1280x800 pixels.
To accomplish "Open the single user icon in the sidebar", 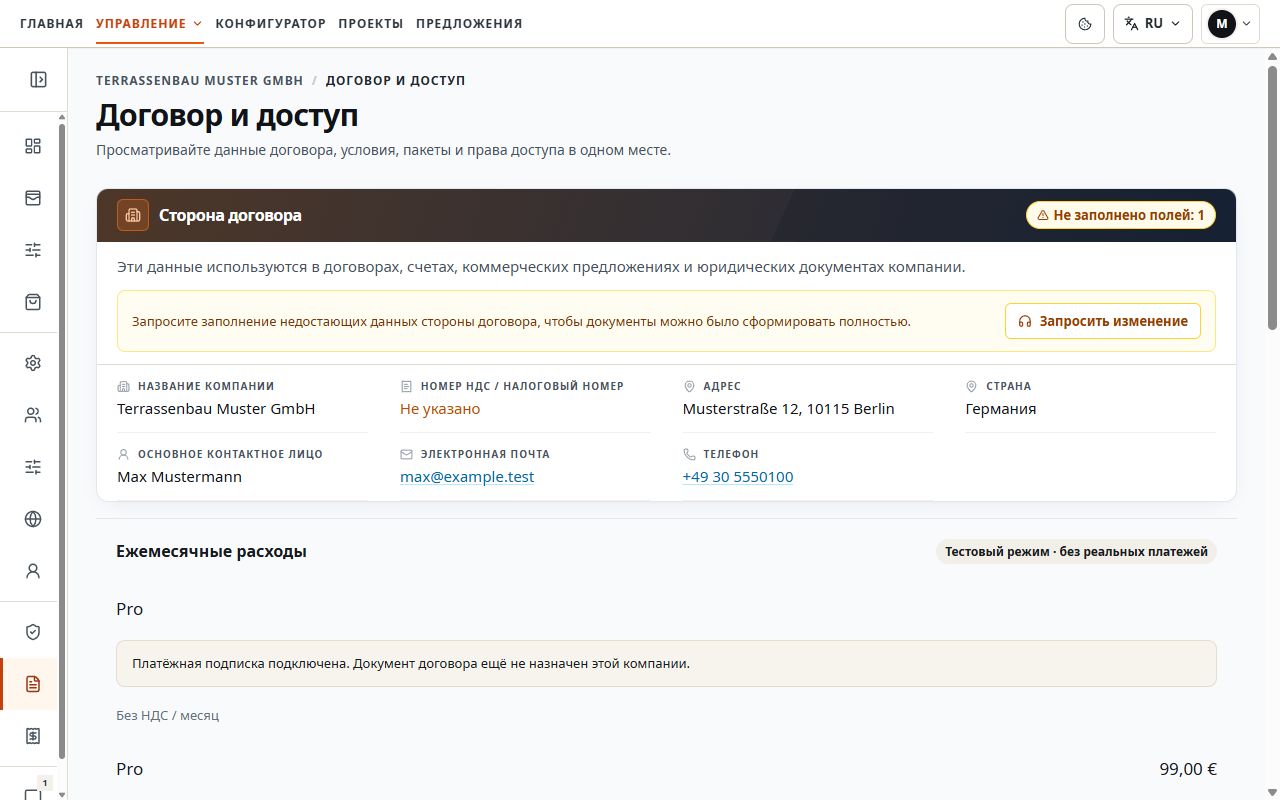I will tap(33, 571).
